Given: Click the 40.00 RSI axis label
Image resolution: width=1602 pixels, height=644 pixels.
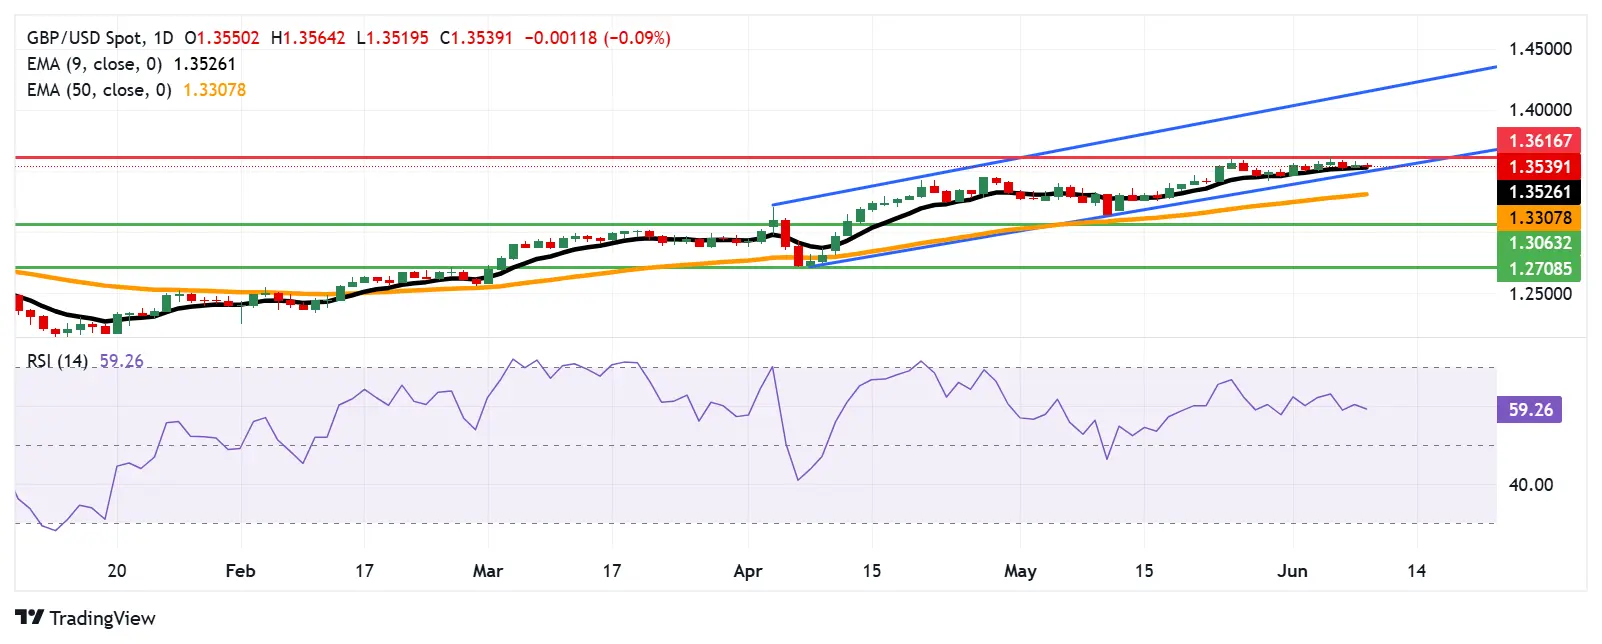Looking at the screenshot, I should click(1530, 485).
